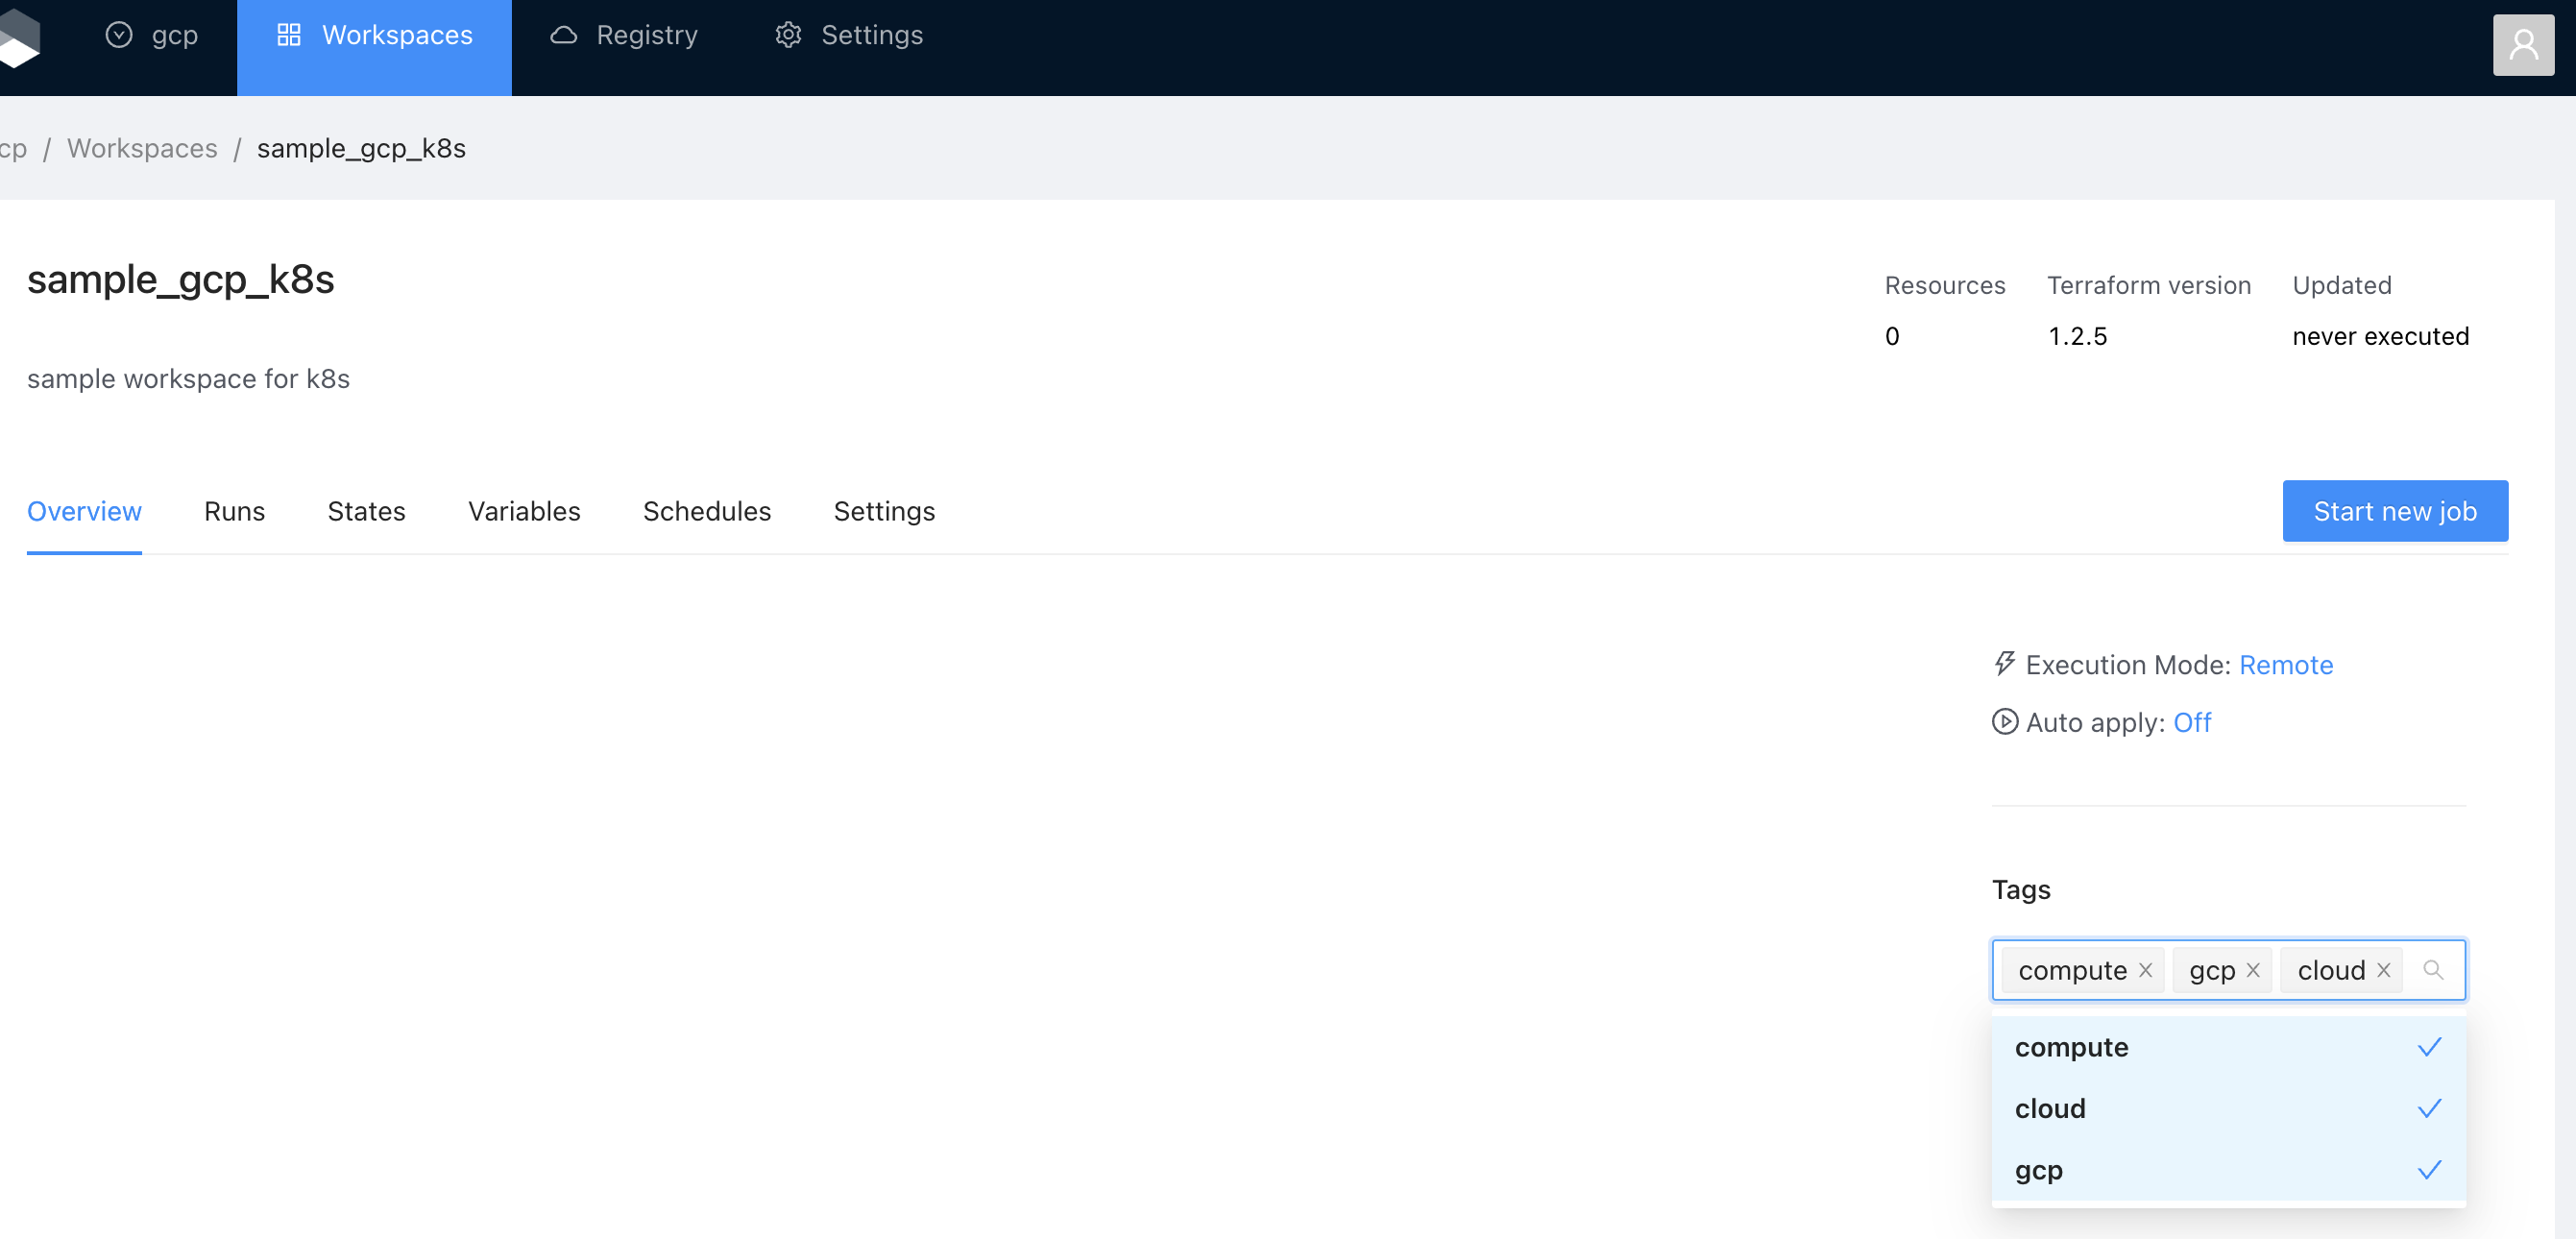Click the Registry cloud icon
Viewport: 2576px width, 1239px height.
click(564, 35)
